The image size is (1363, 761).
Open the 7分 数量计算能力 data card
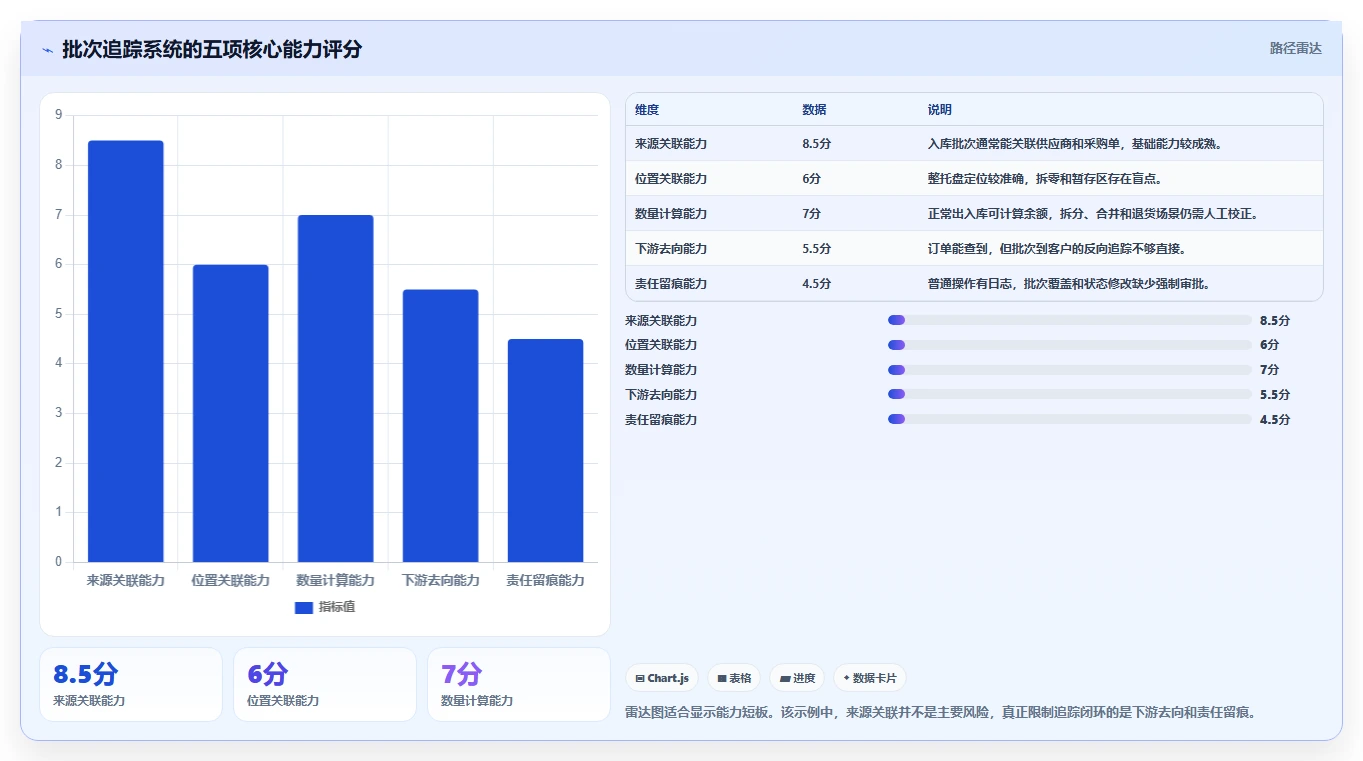[519, 684]
